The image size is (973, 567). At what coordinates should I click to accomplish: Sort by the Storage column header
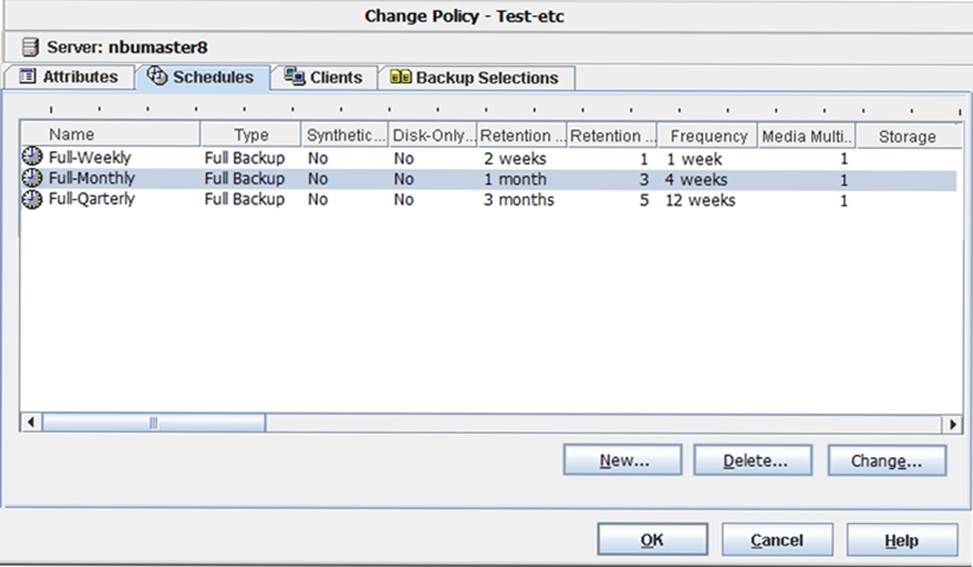tap(910, 136)
